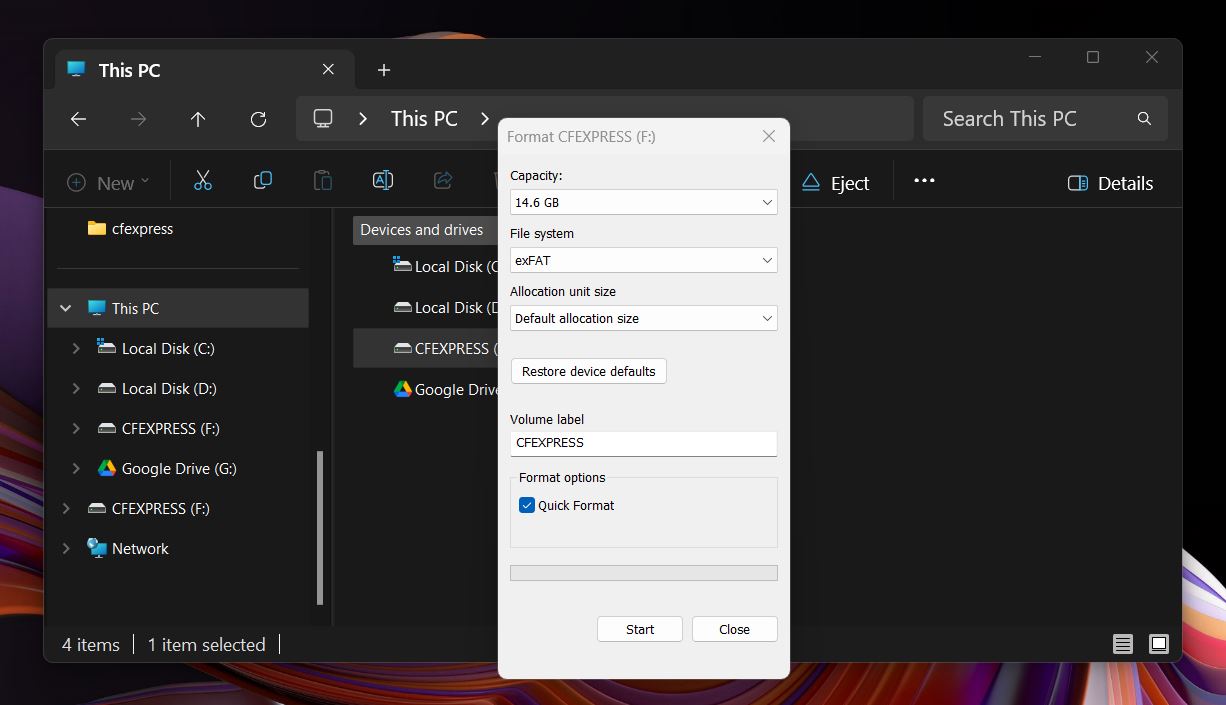The height and width of the screenshot is (705, 1226).
Task: Click the format progress bar
Action: [x=643, y=573]
